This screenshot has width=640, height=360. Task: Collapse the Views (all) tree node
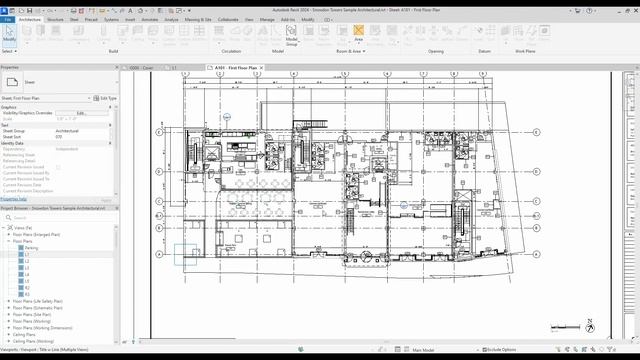click(4, 228)
